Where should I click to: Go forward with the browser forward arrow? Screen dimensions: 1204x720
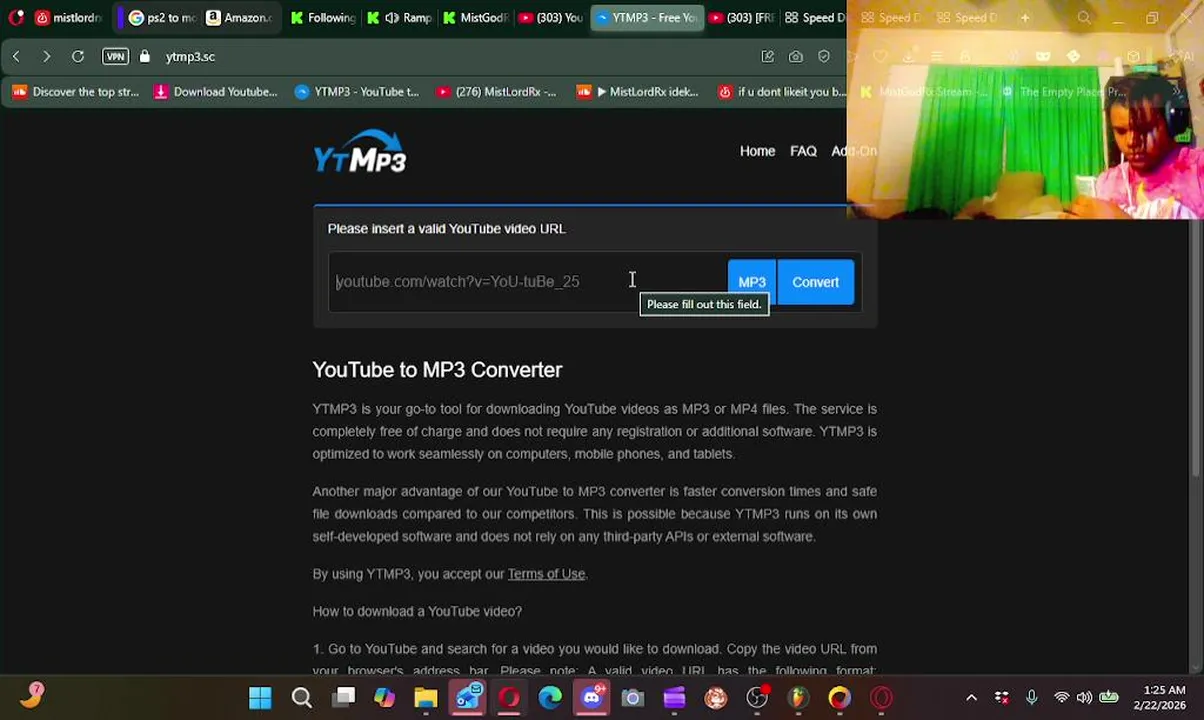46,57
